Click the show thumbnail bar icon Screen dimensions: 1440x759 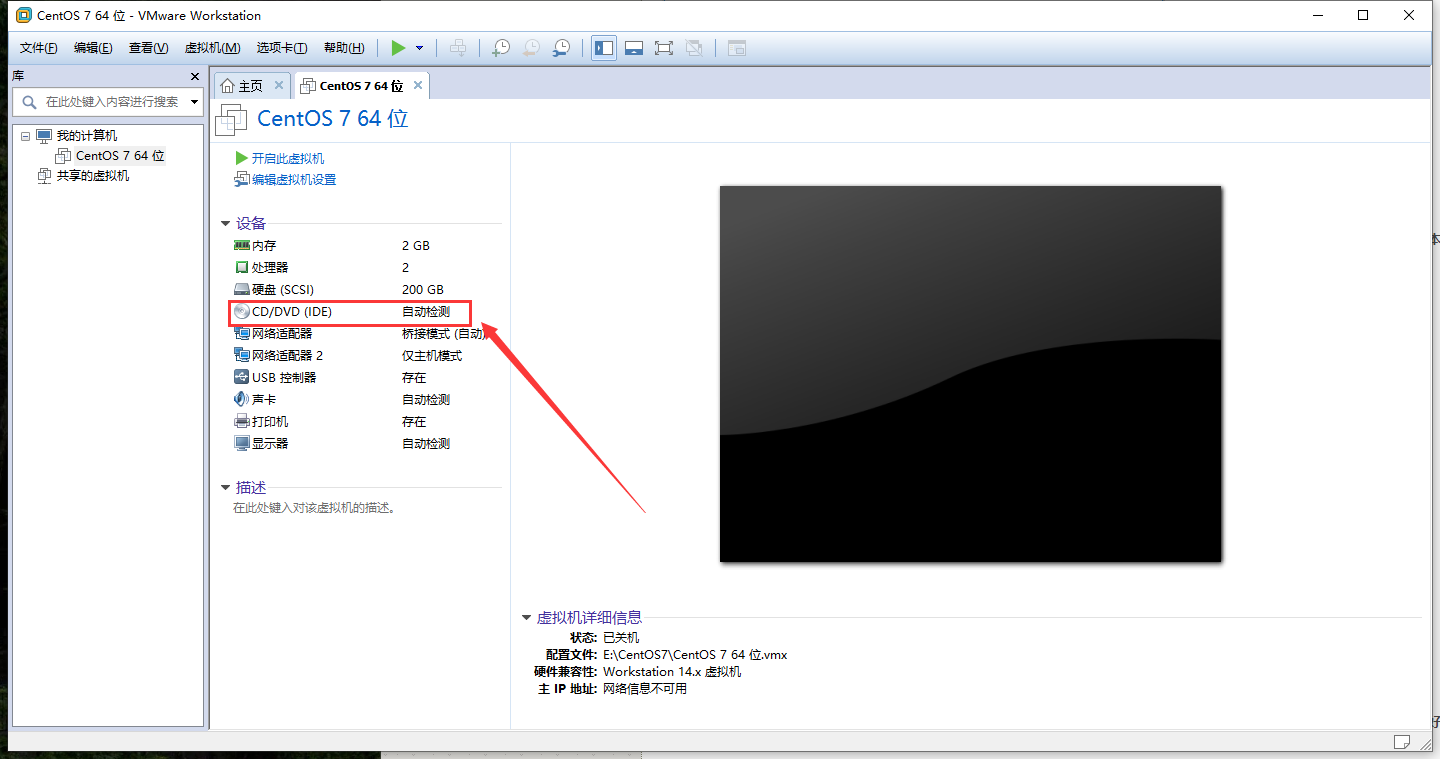coord(634,47)
